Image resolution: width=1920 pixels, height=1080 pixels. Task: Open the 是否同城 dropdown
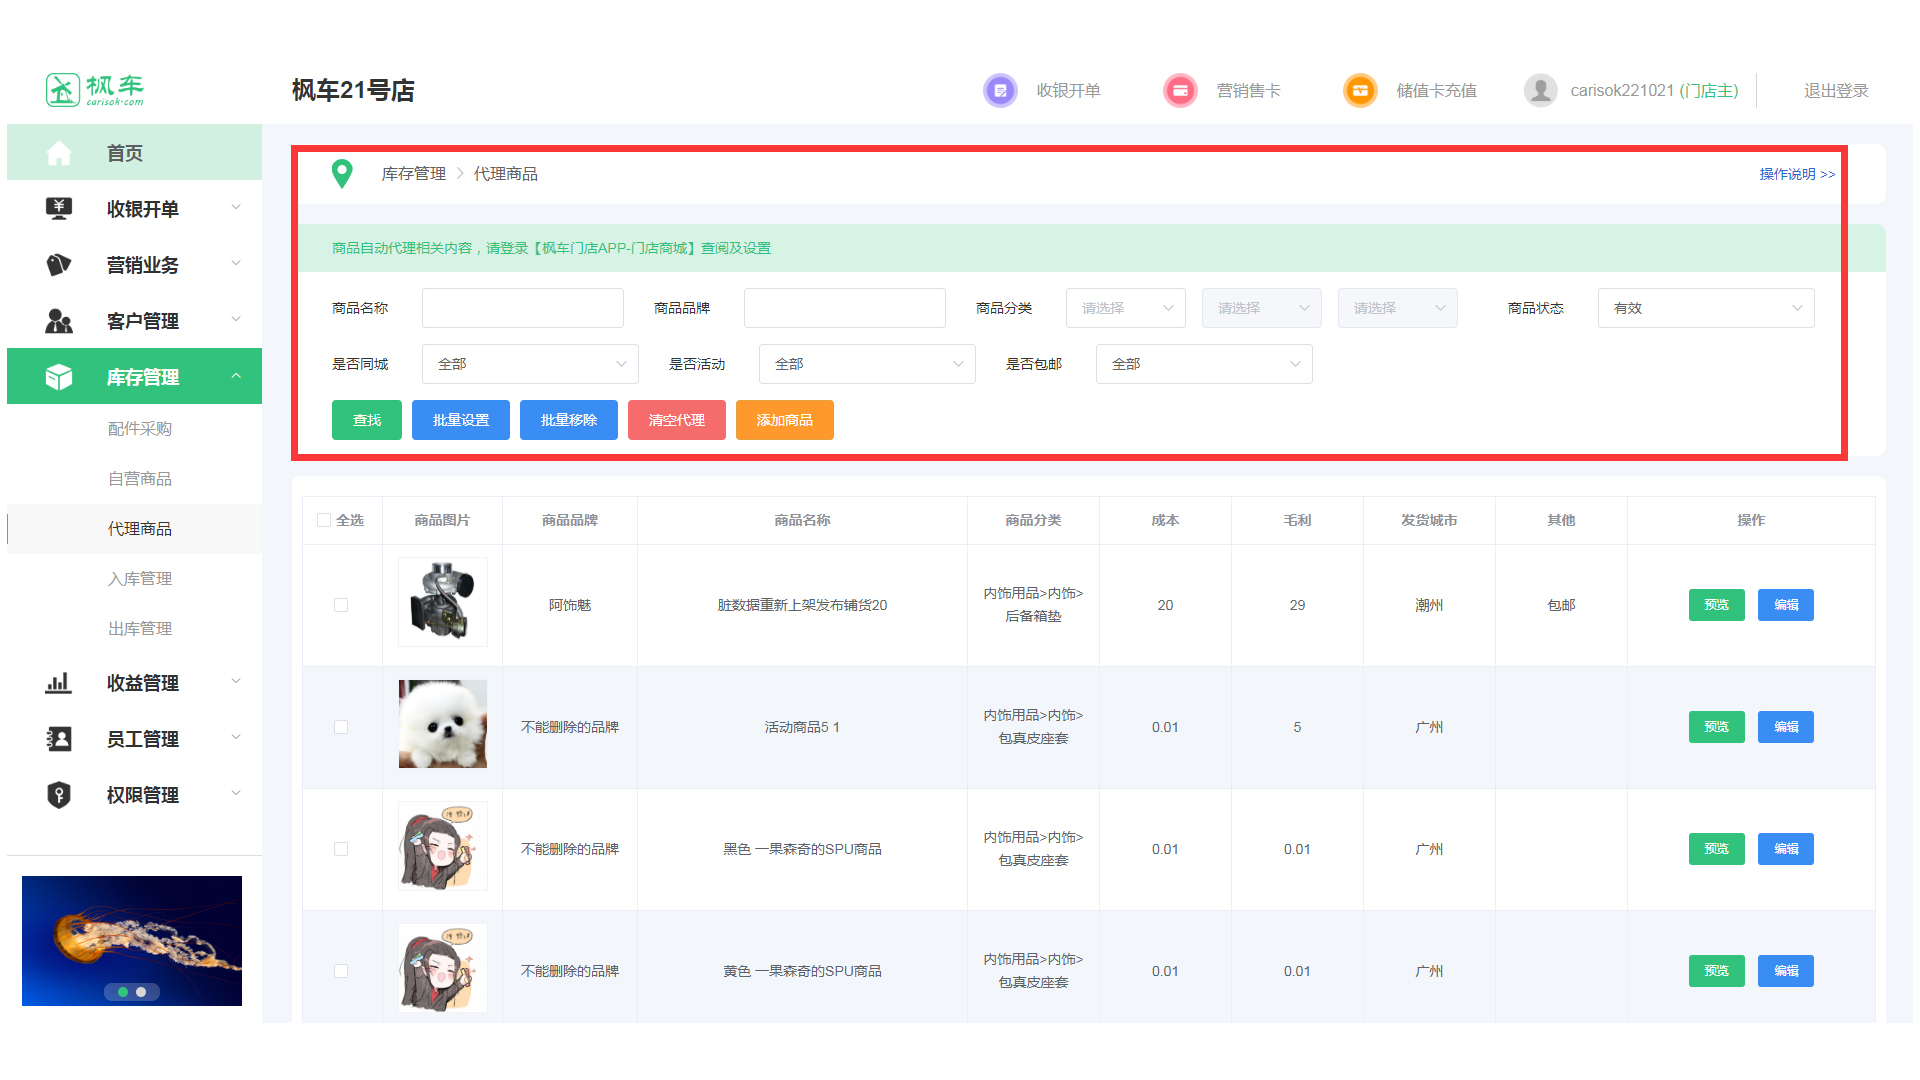[529, 364]
